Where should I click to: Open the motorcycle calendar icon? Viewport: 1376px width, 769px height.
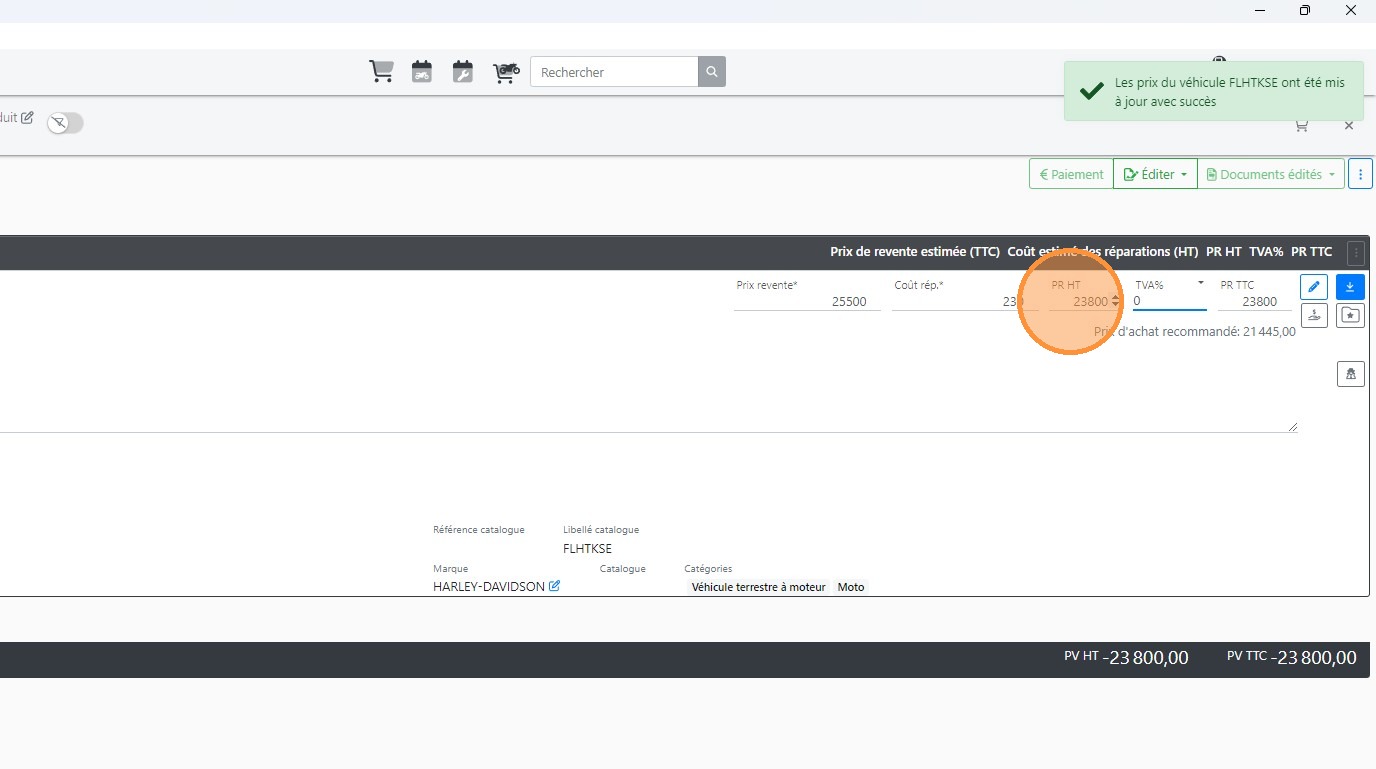coord(422,72)
